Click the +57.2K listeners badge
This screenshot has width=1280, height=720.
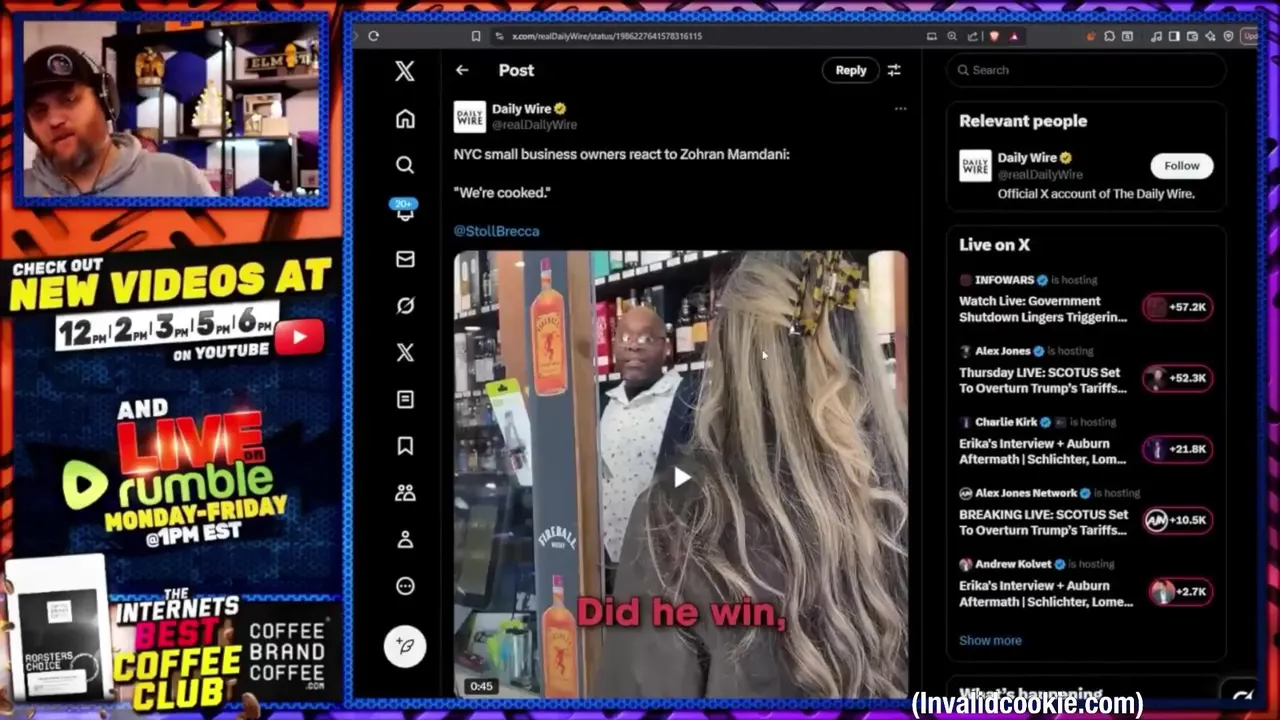(1178, 307)
